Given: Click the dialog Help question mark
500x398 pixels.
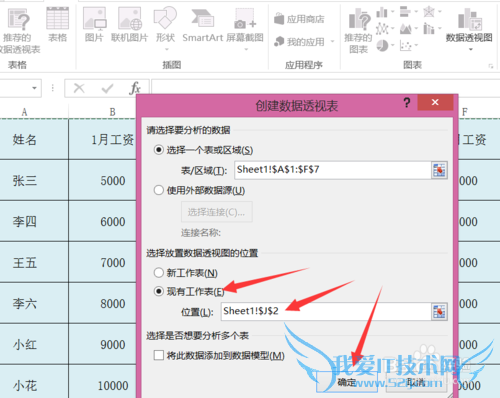Looking at the screenshot, I should coord(406,102).
